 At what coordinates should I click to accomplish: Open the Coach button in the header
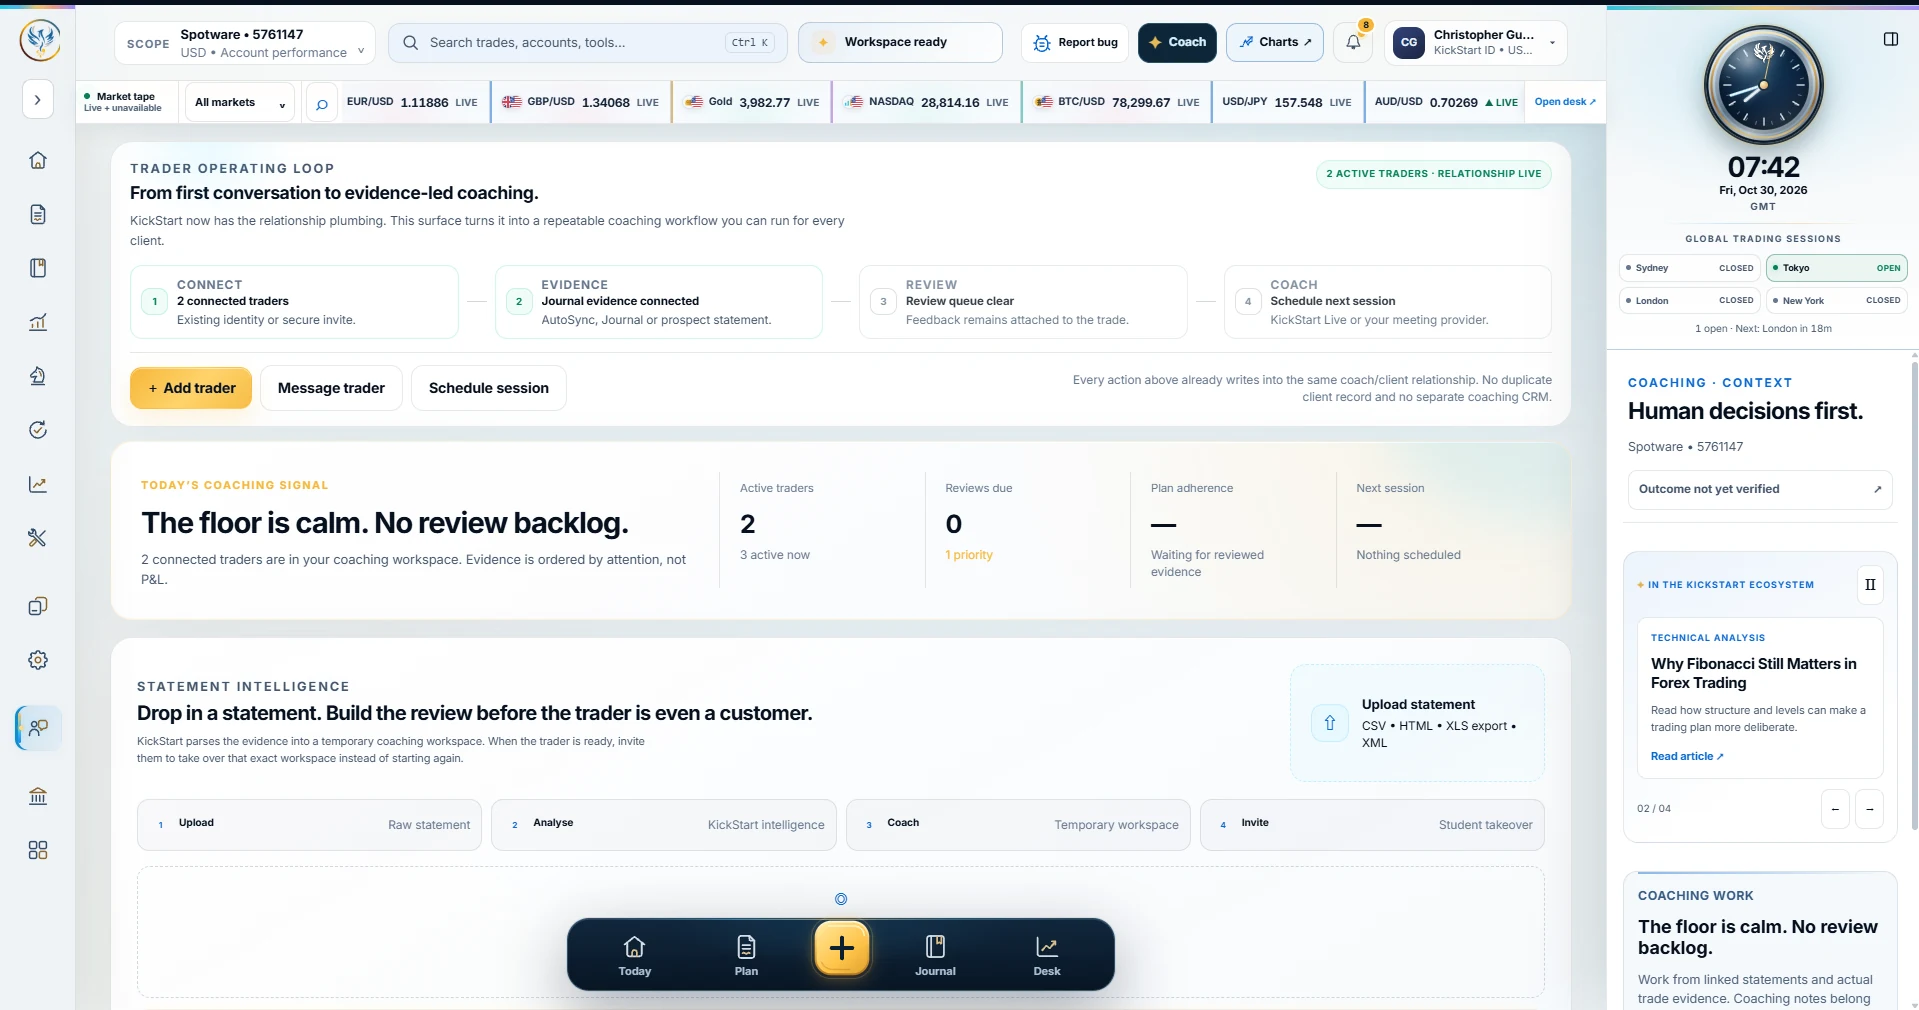pyautogui.click(x=1177, y=43)
